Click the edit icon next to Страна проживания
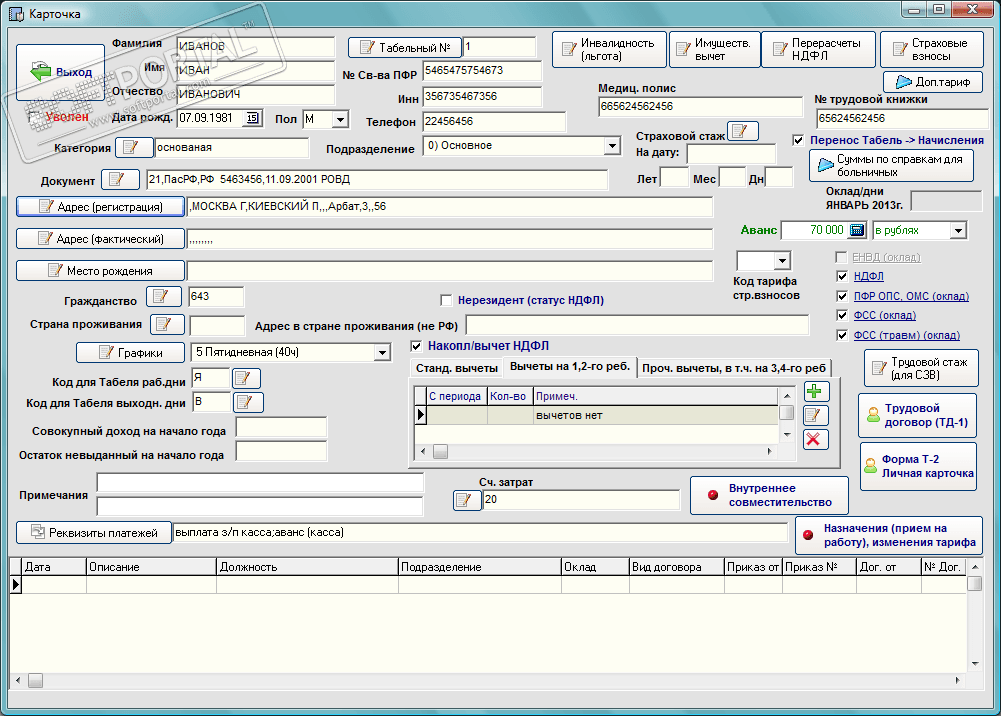The width and height of the screenshot is (1001, 716). click(x=167, y=324)
